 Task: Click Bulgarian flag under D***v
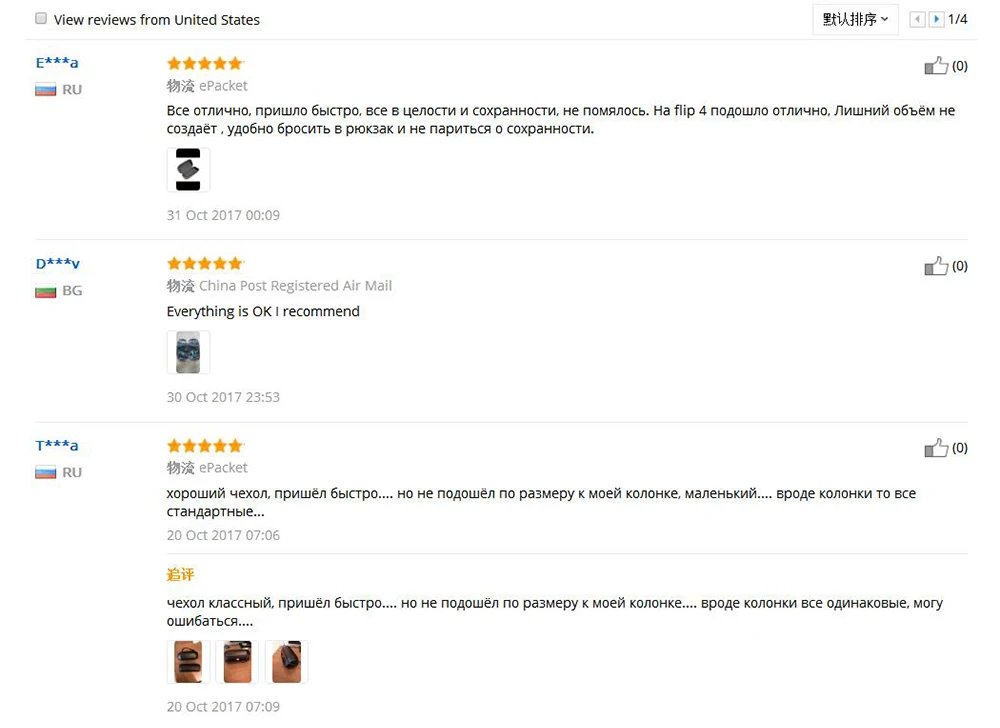(45, 291)
